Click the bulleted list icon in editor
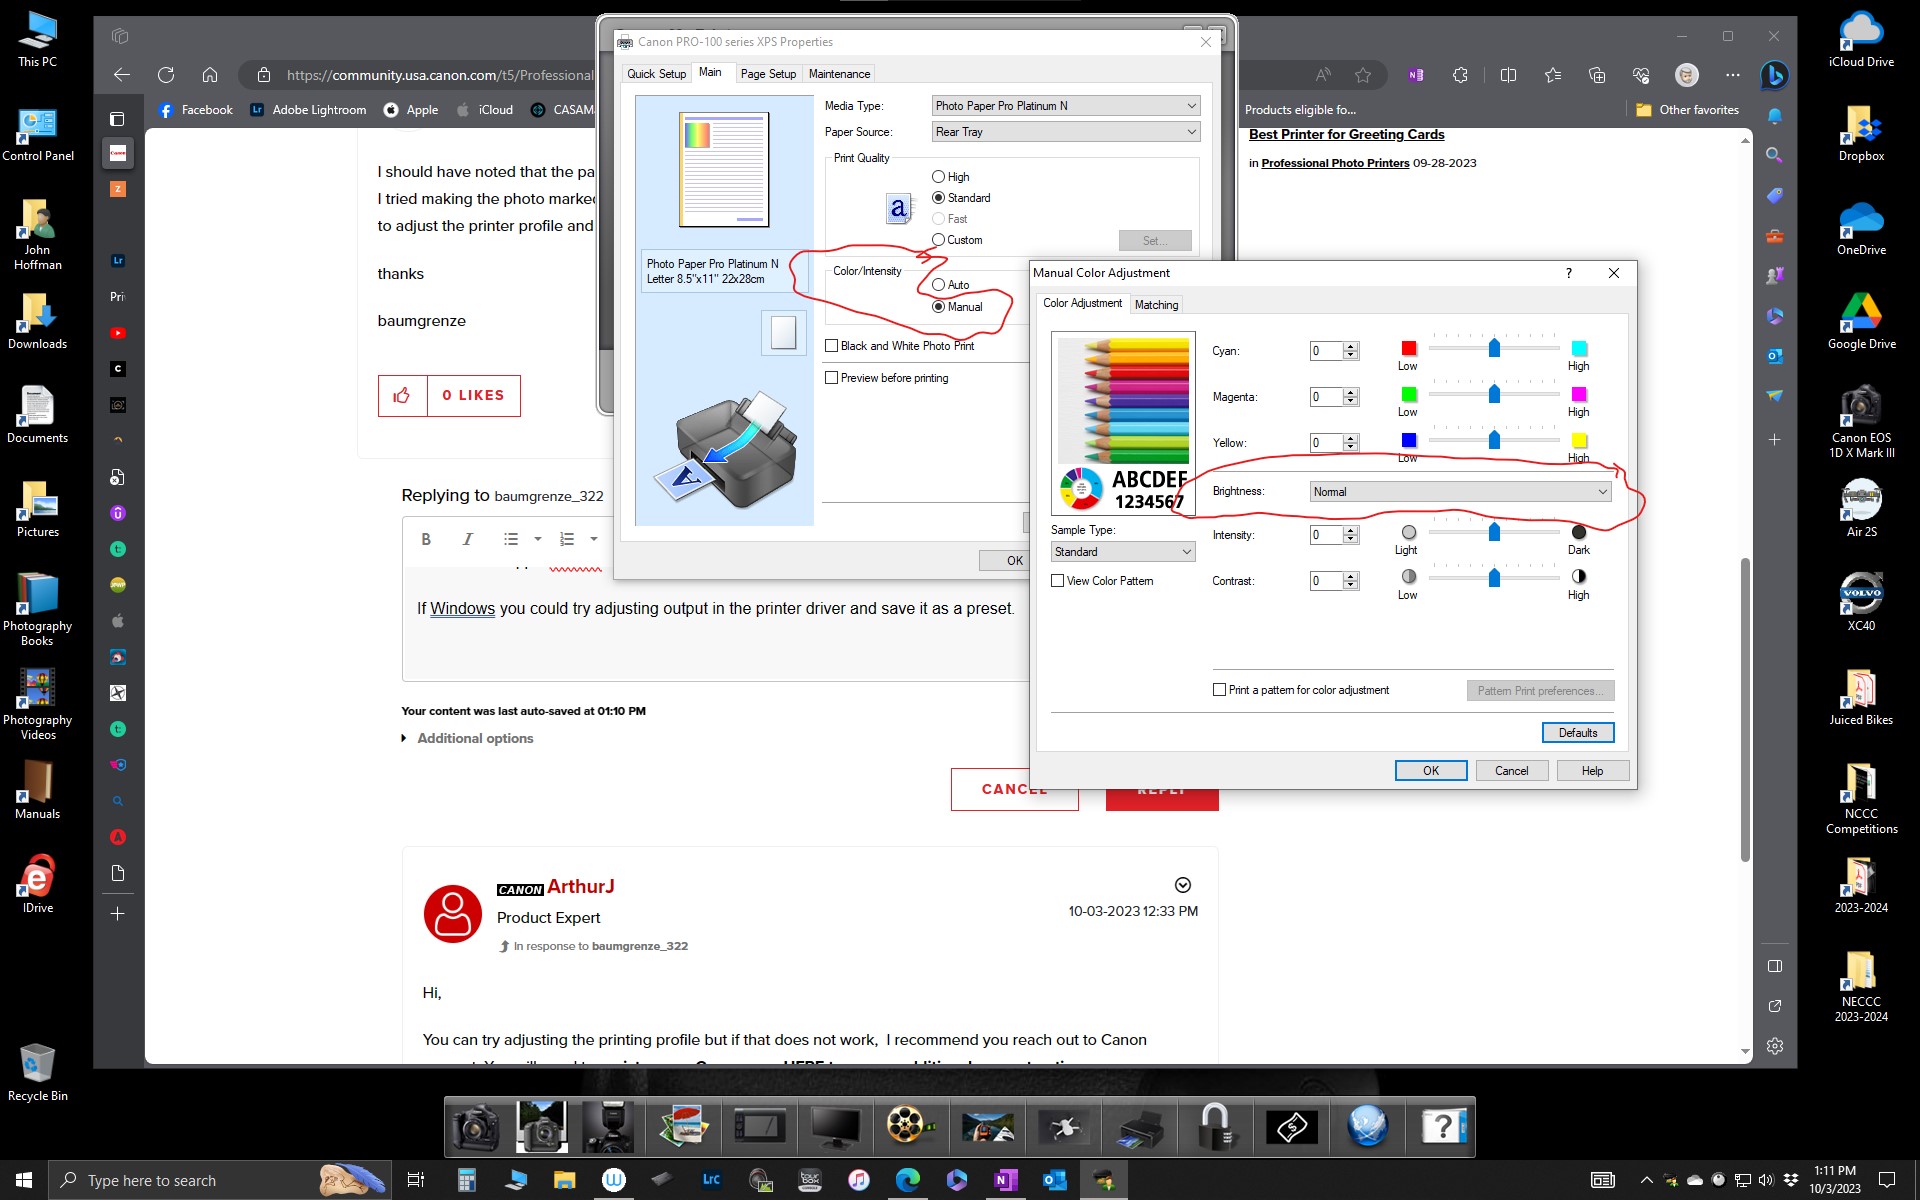 (x=511, y=539)
